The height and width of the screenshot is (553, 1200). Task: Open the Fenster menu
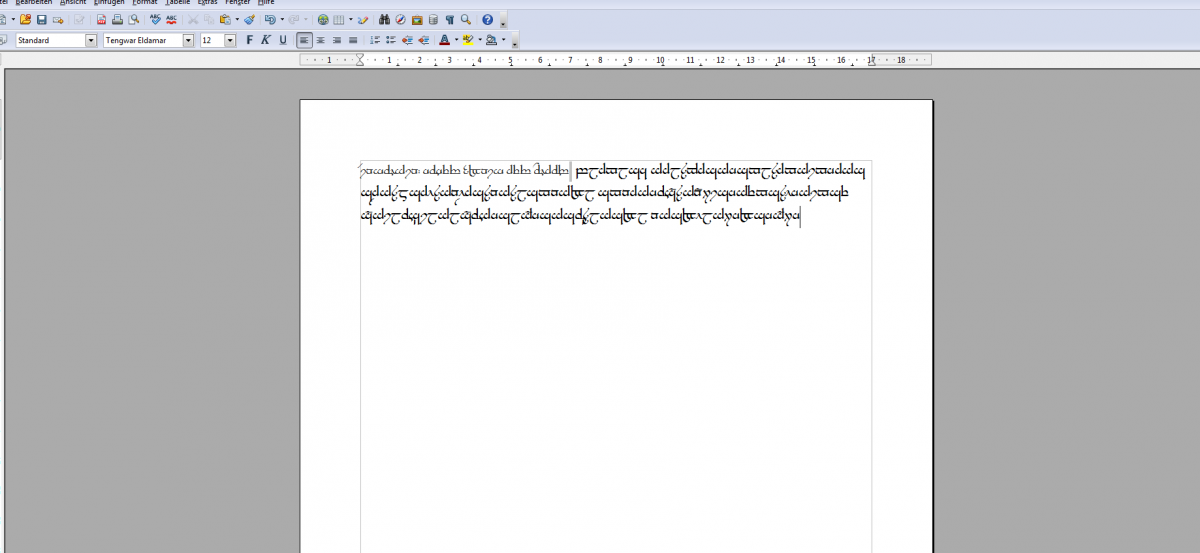coord(237,3)
